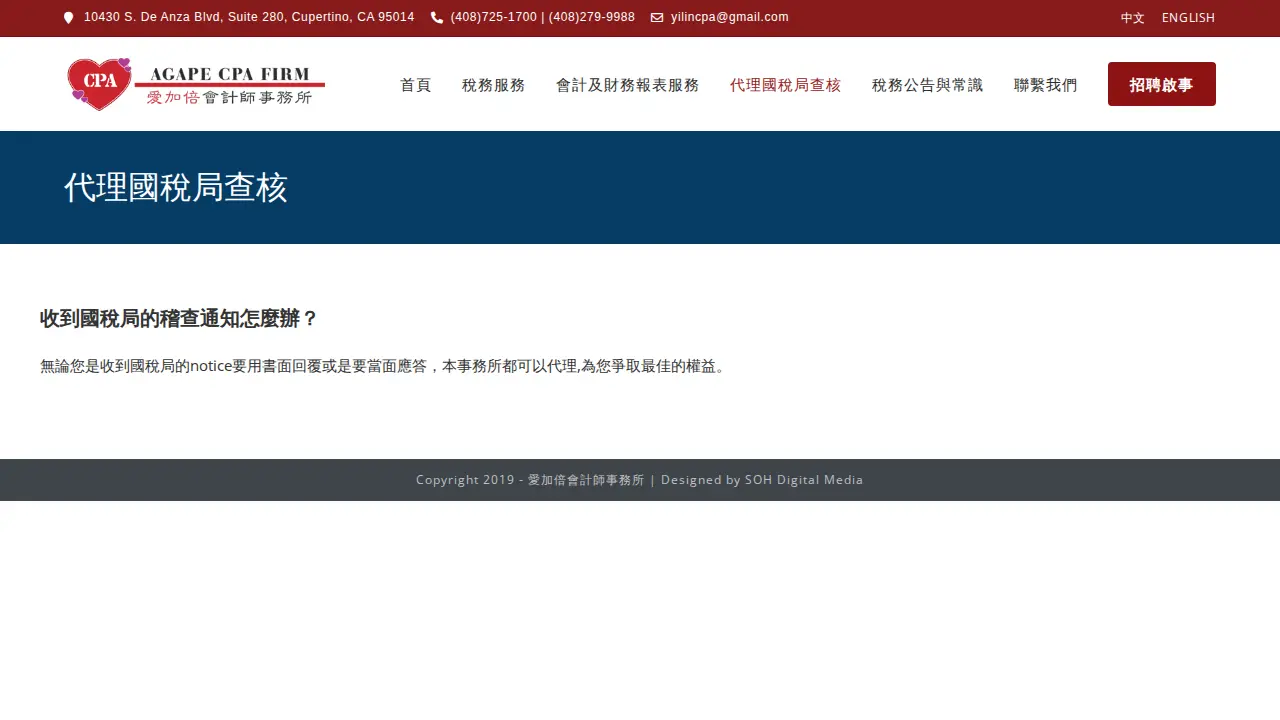Image resolution: width=1280 pixels, height=720 pixels.
Task: Click phone number (408)725-1700 | (408)279-9988
Action: 543,17
